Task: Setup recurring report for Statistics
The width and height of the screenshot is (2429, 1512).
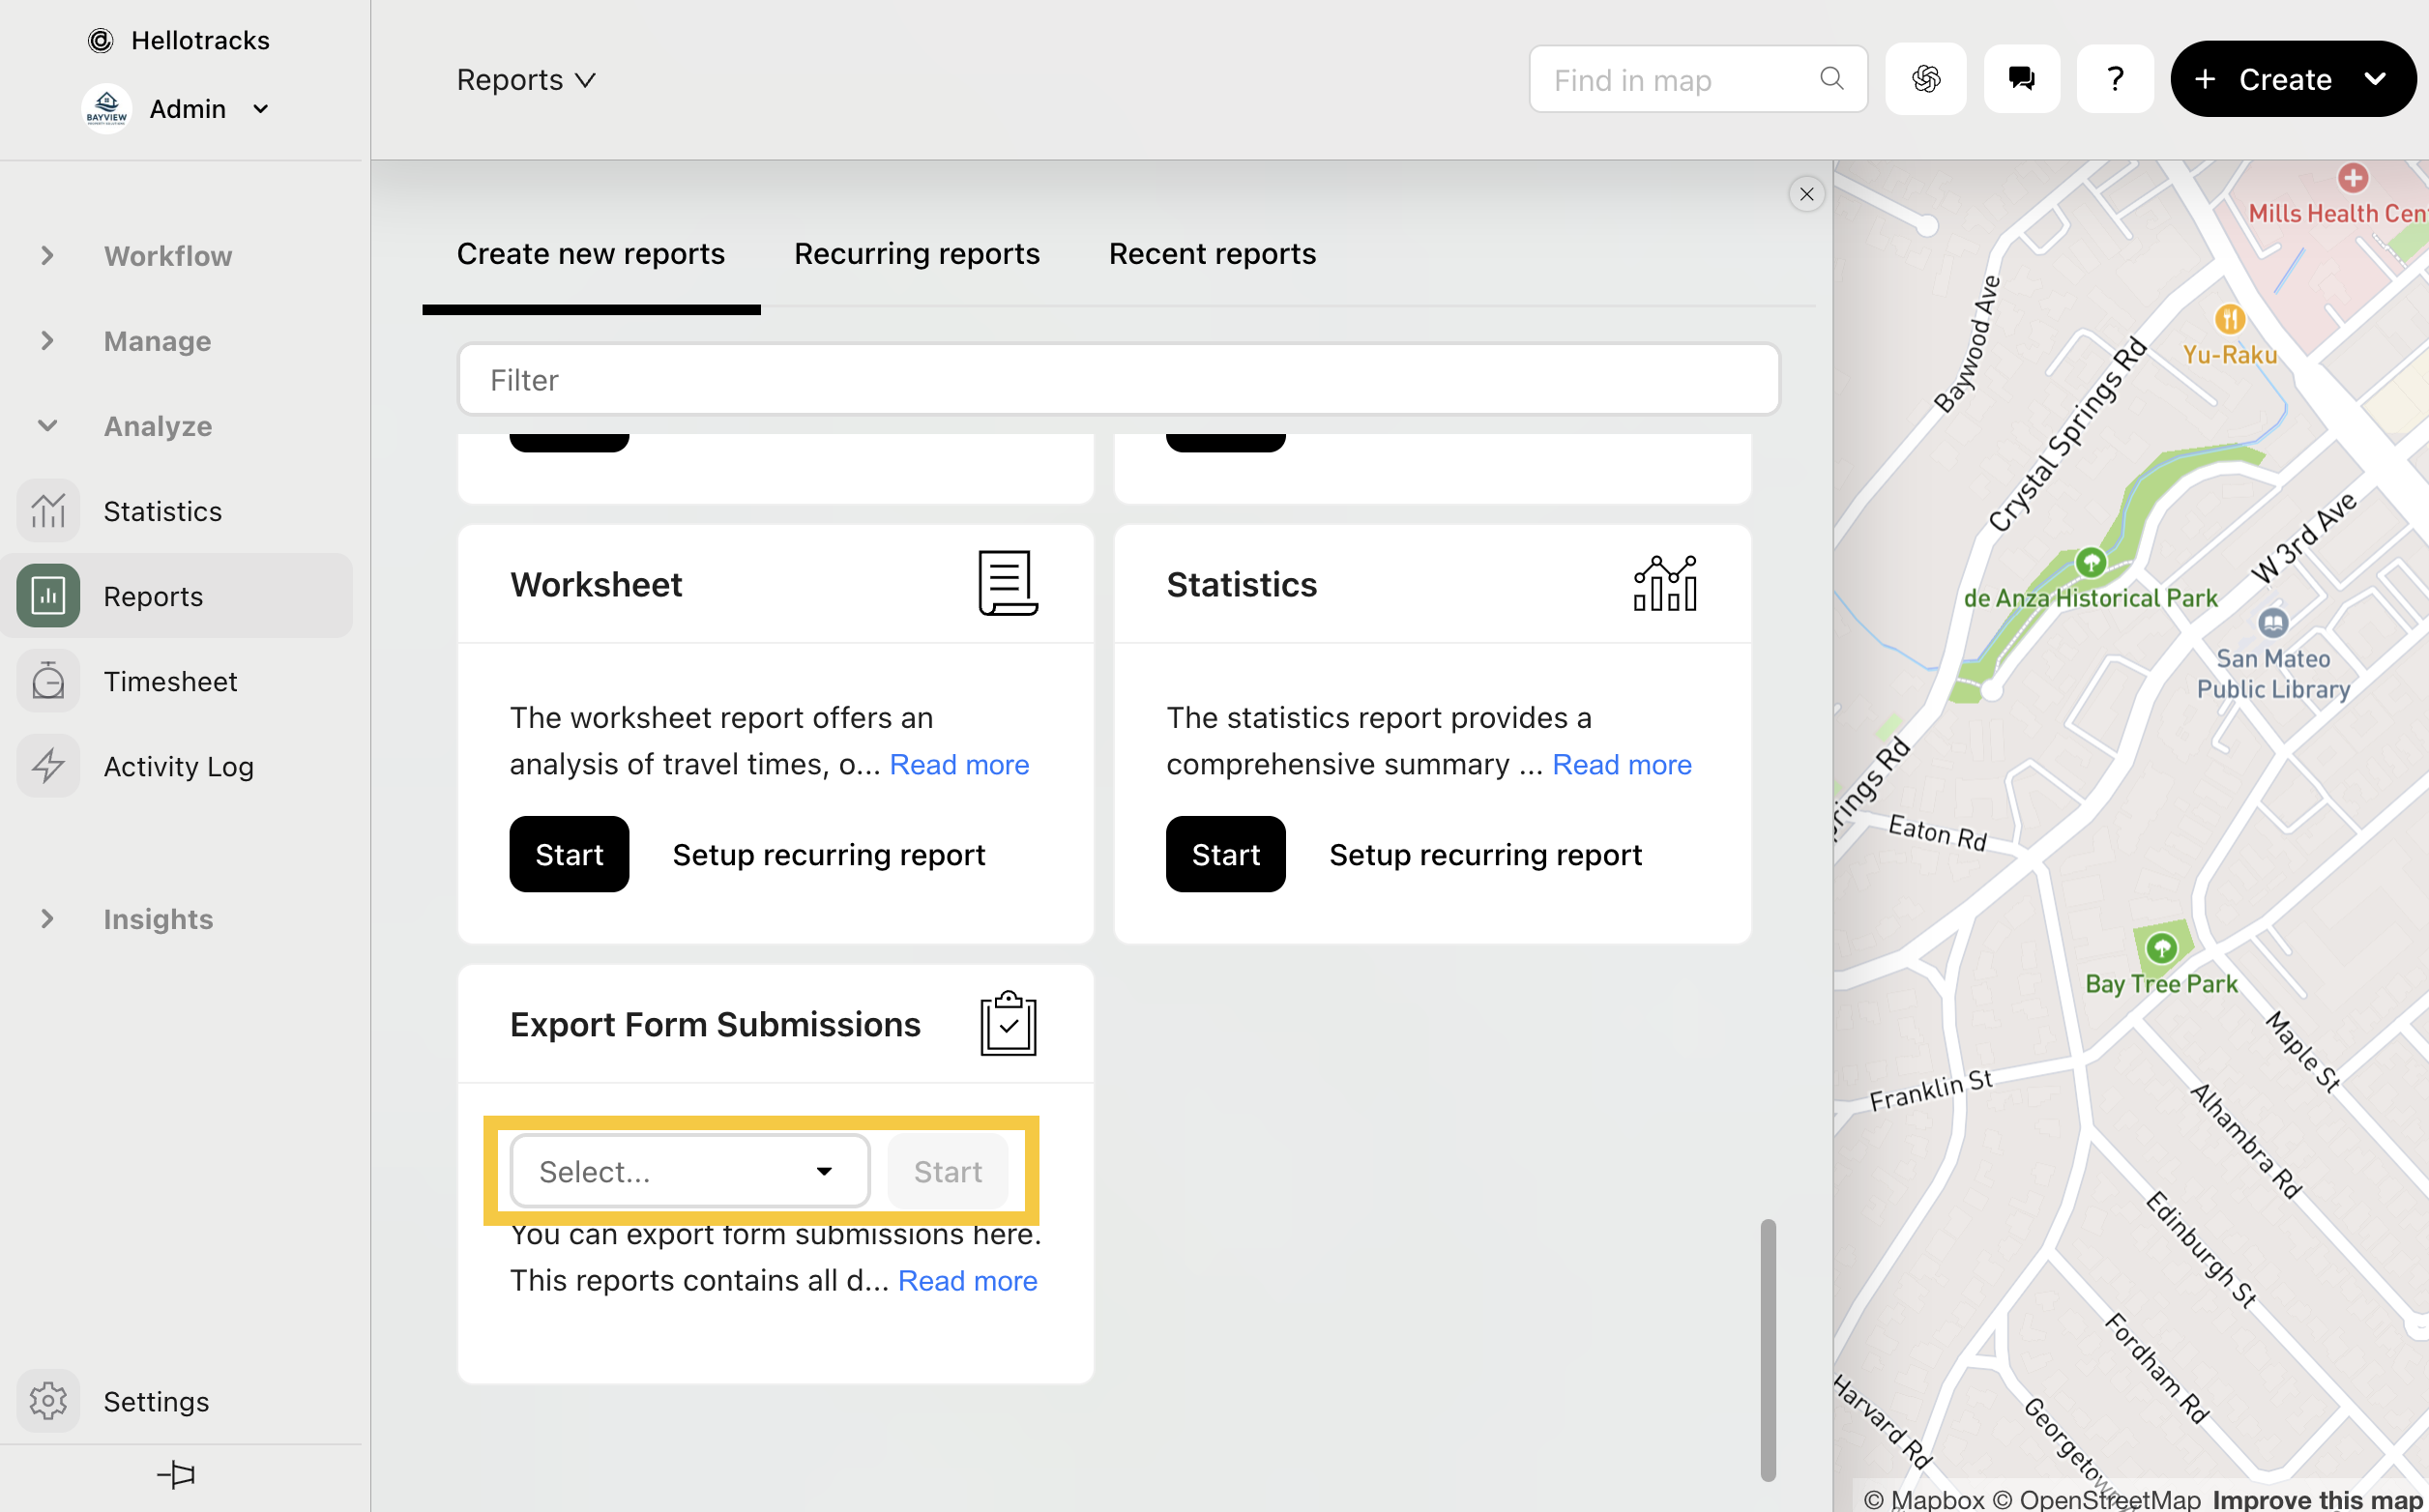Action: click(x=1485, y=854)
